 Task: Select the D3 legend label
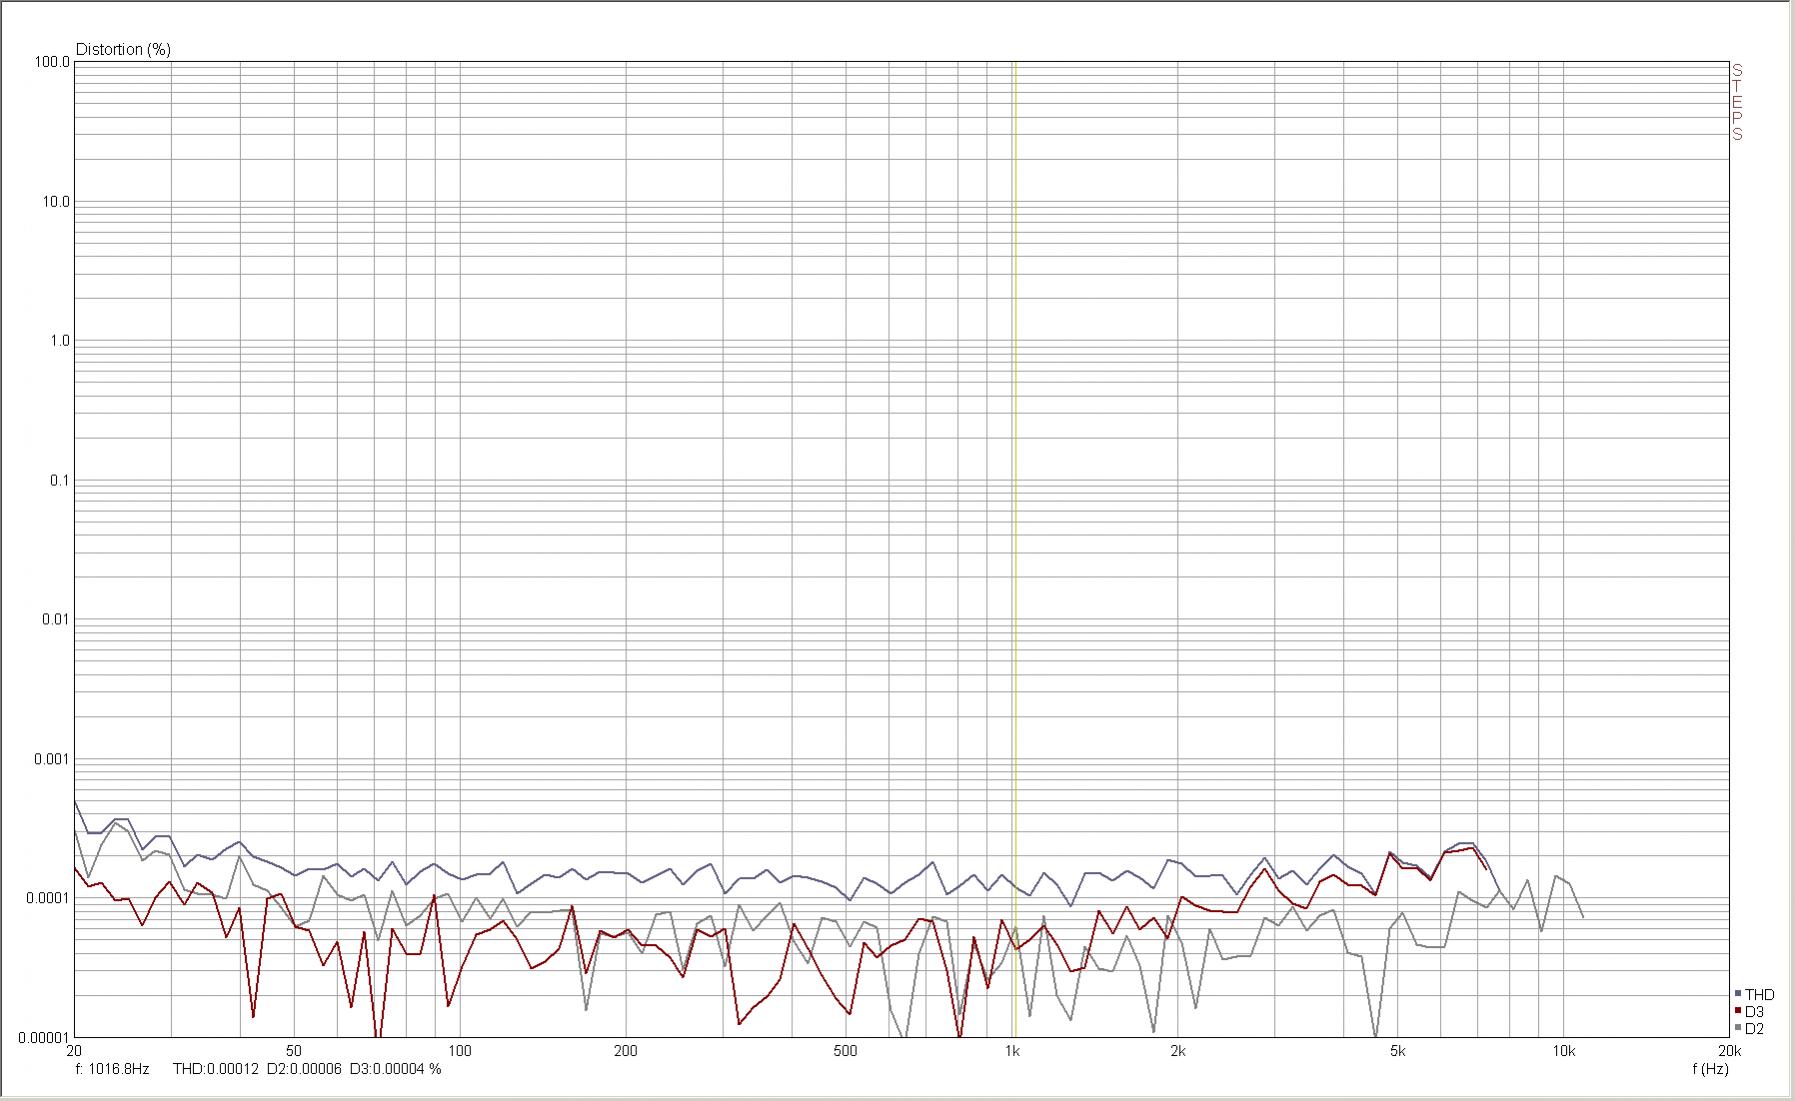(x=1754, y=1011)
